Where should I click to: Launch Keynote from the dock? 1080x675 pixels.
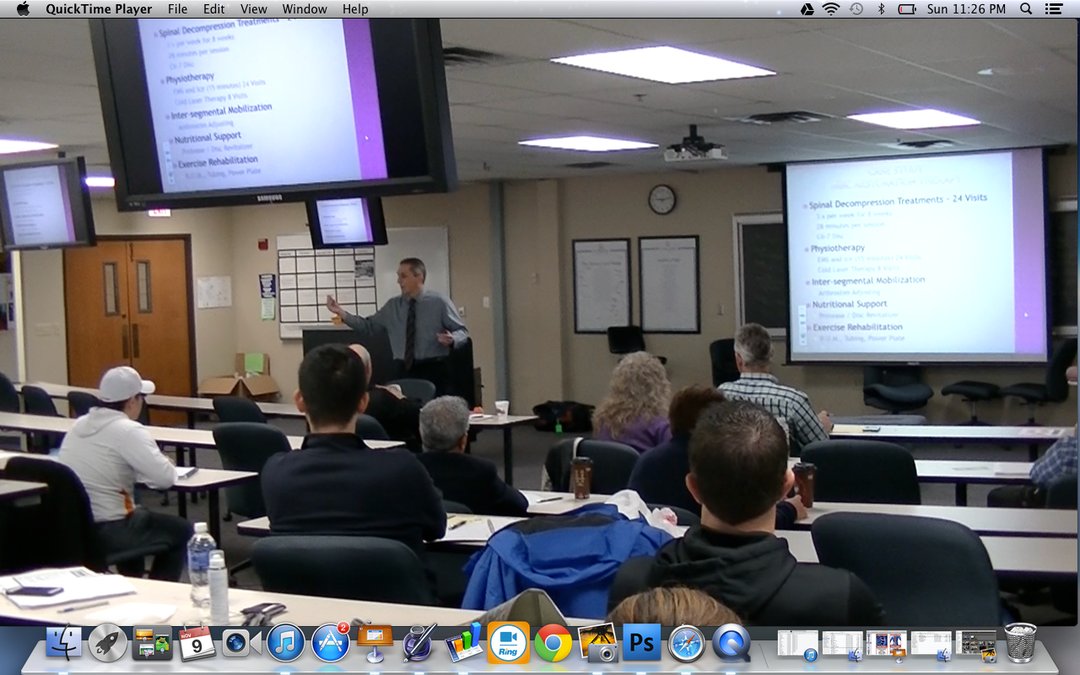(375, 643)
